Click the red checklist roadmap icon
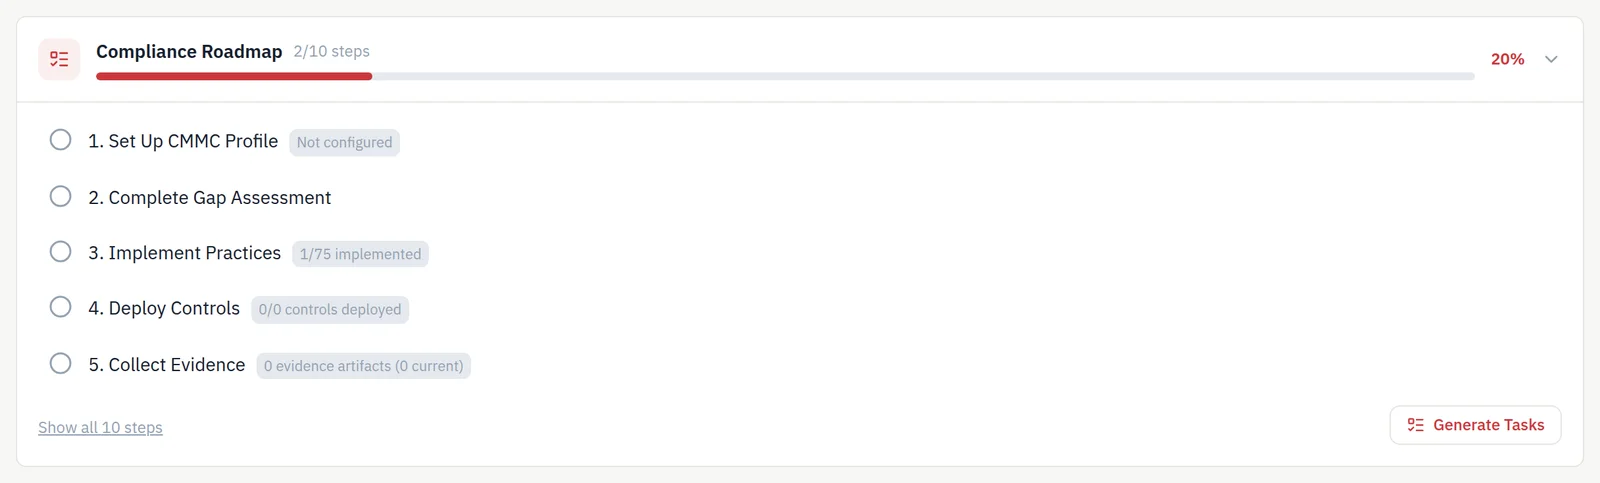This screenshot has width=1600, height=483. (59, 59)
